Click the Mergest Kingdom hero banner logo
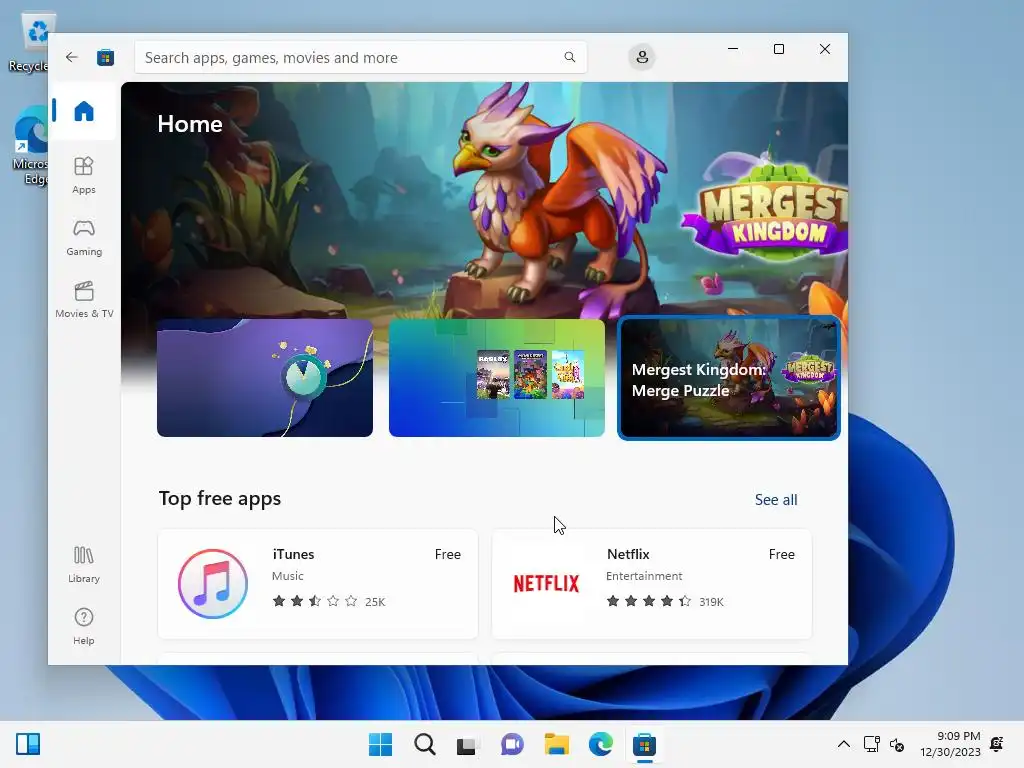The height and width of the screenshot is (768, 1024). (x=767, y=210)
